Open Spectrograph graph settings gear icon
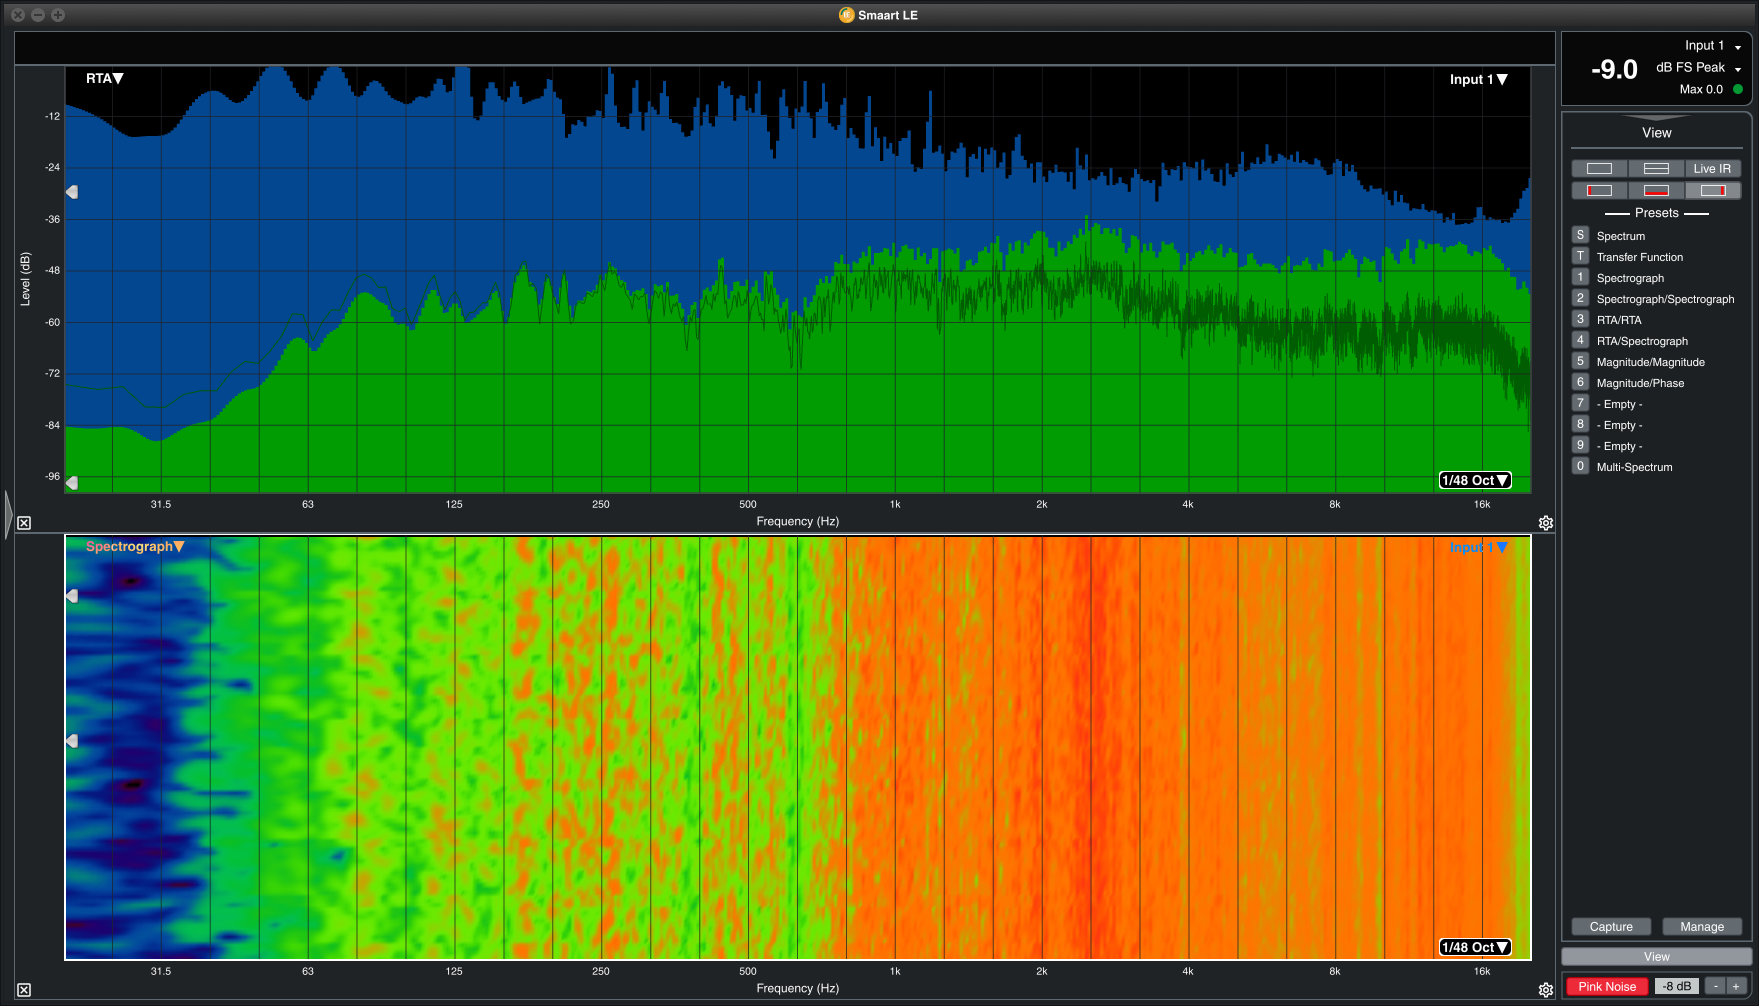Screen dimensions: 1759x1006 1546,990
